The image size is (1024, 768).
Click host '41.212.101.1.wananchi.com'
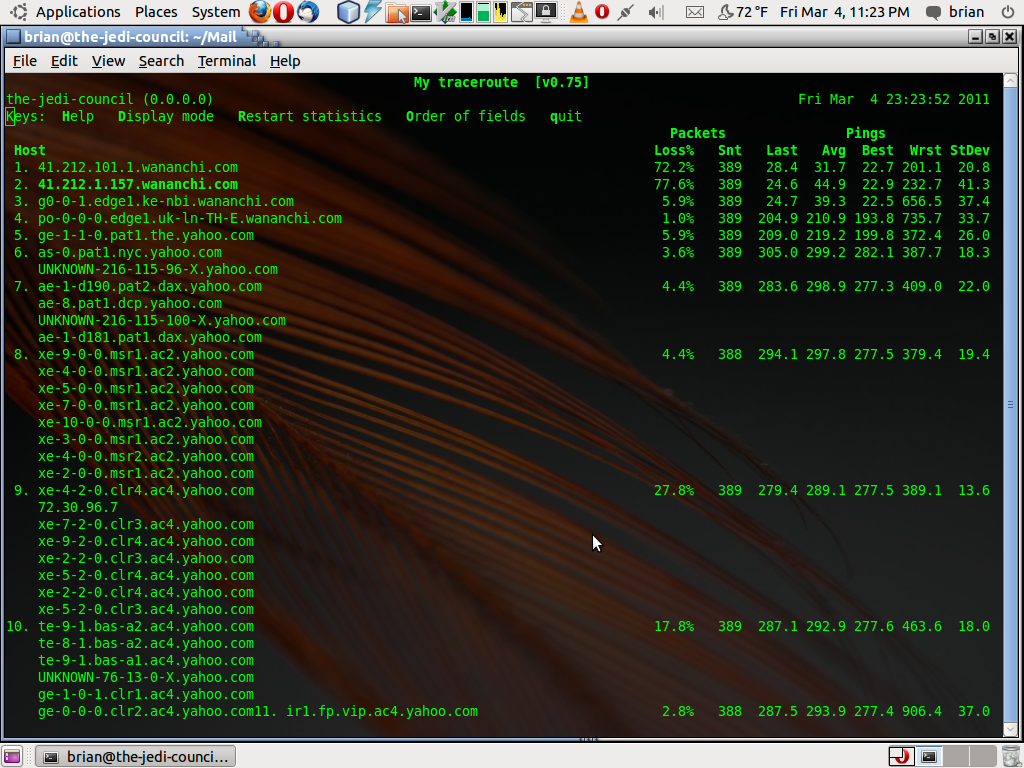(138, 167)
